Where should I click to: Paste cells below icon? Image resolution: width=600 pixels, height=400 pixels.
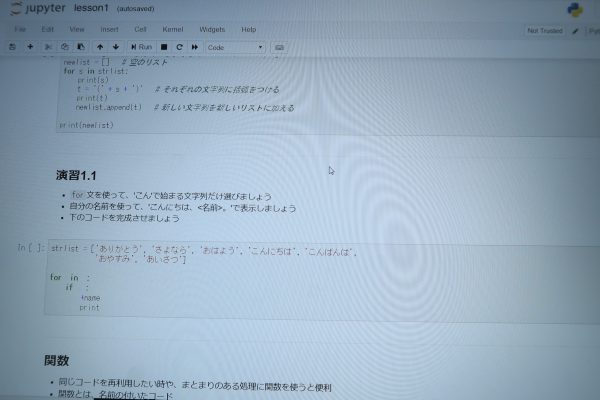pos(81,47)
